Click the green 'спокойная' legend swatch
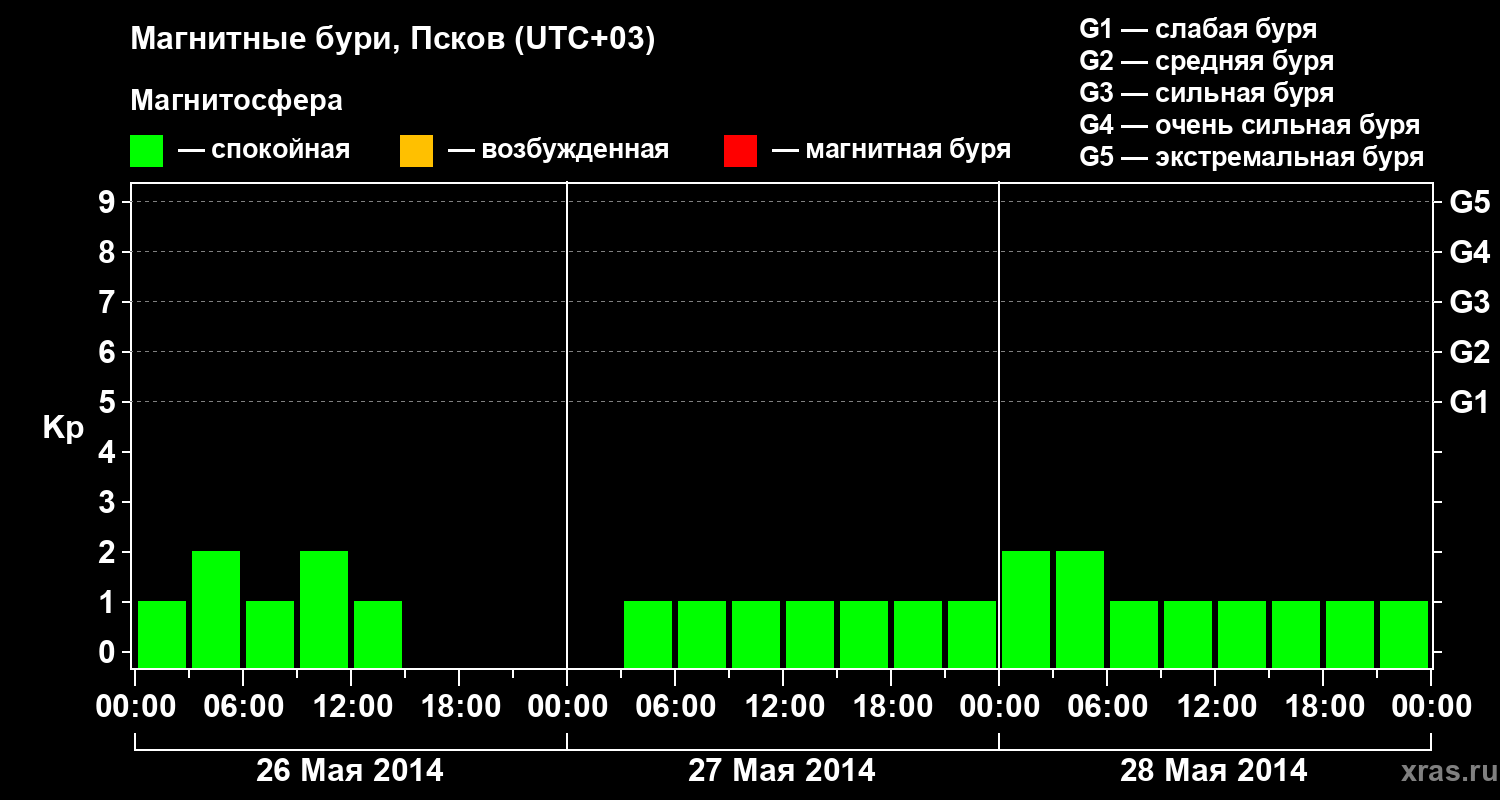 click(147, 151)
